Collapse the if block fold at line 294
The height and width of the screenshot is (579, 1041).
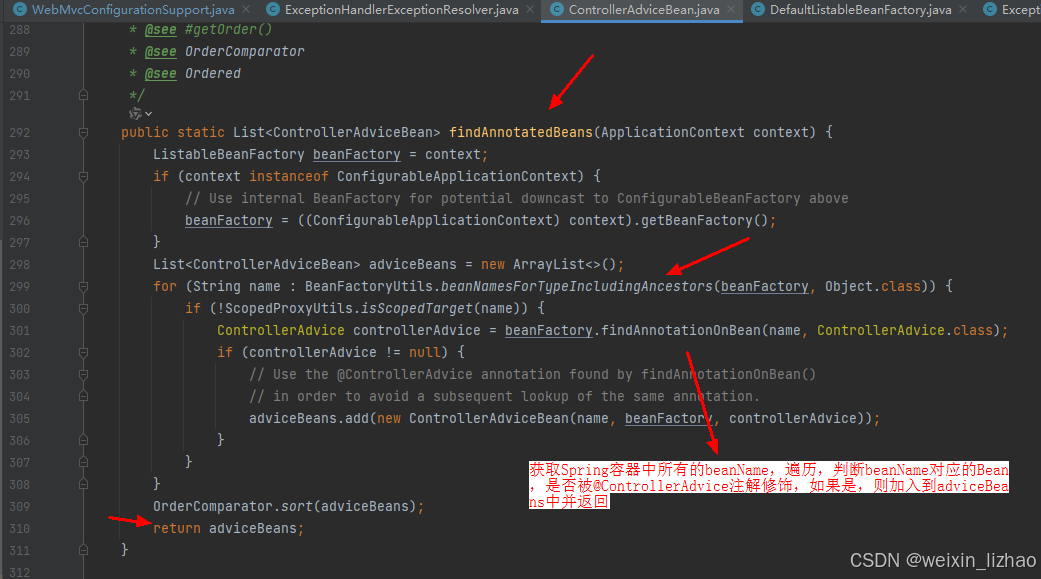coord(83,177)
